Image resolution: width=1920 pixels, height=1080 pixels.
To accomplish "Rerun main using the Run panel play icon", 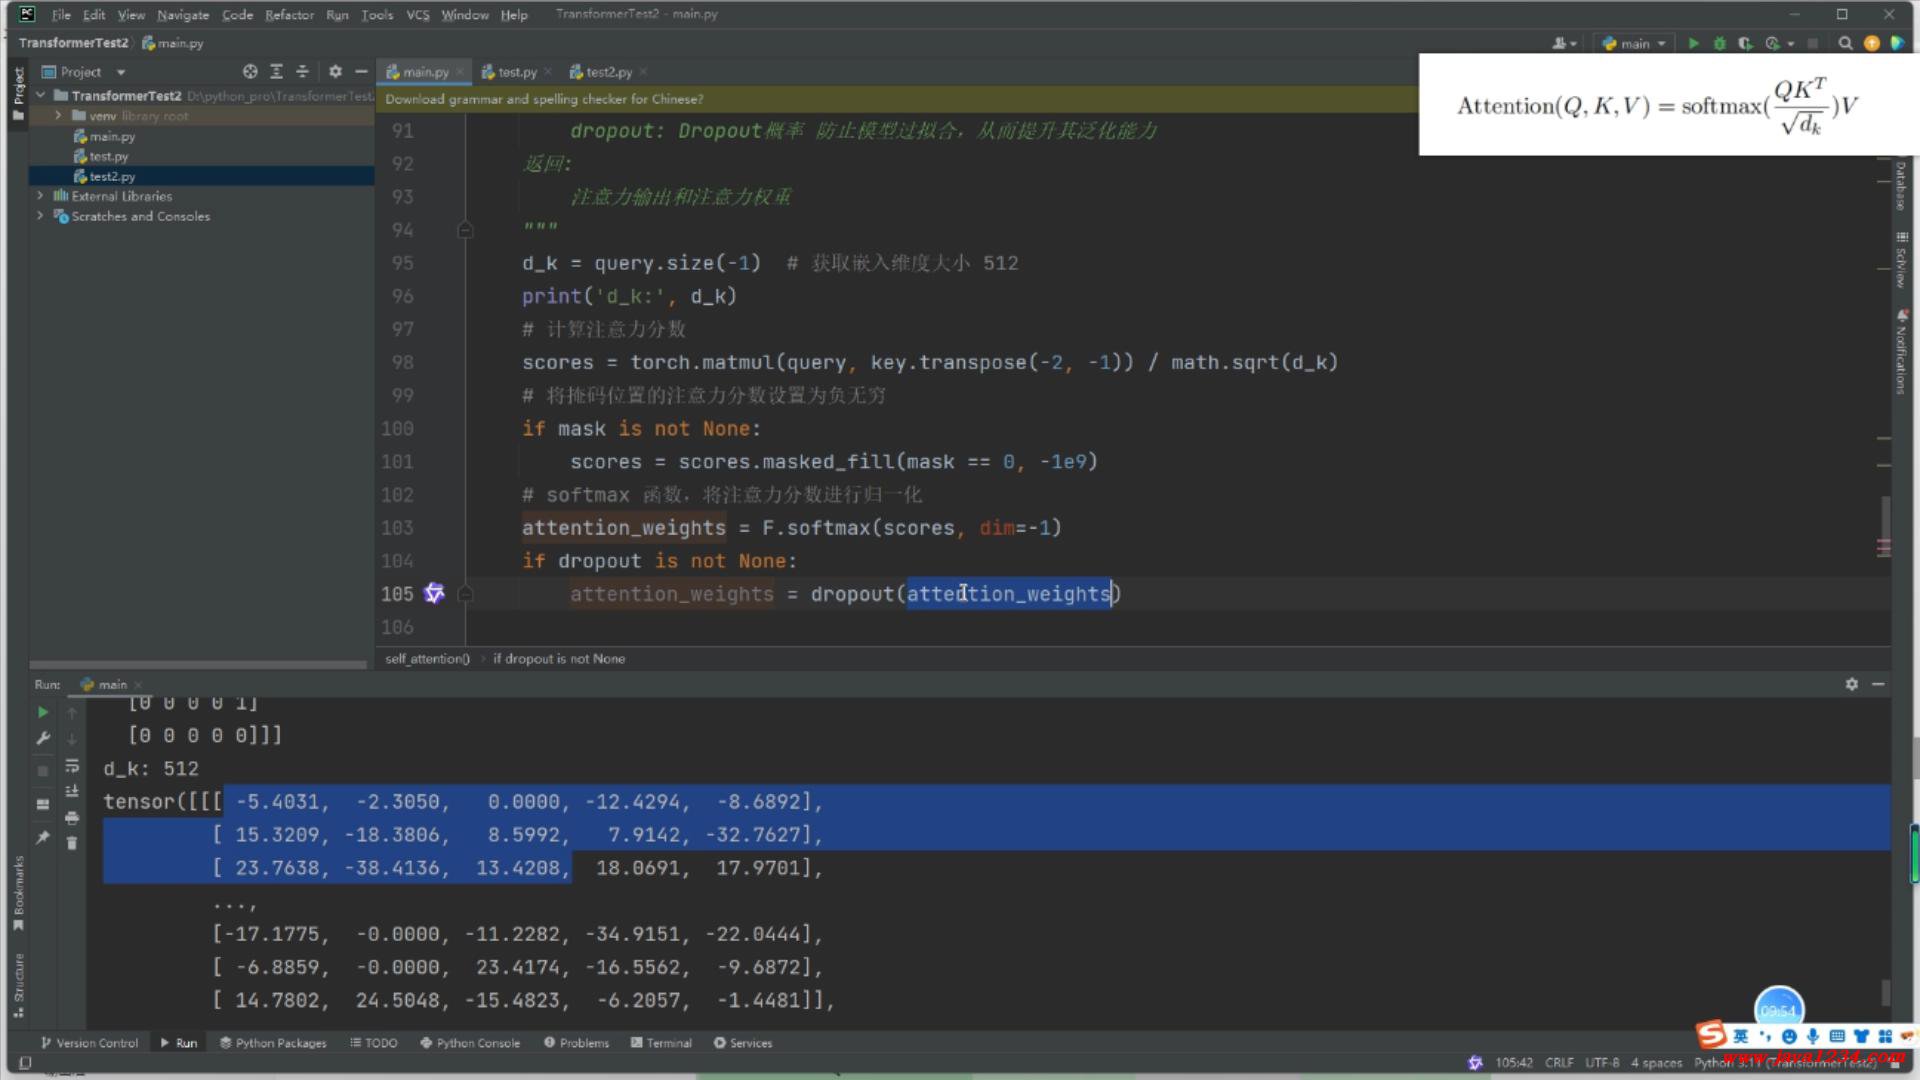I will [42, 712].
